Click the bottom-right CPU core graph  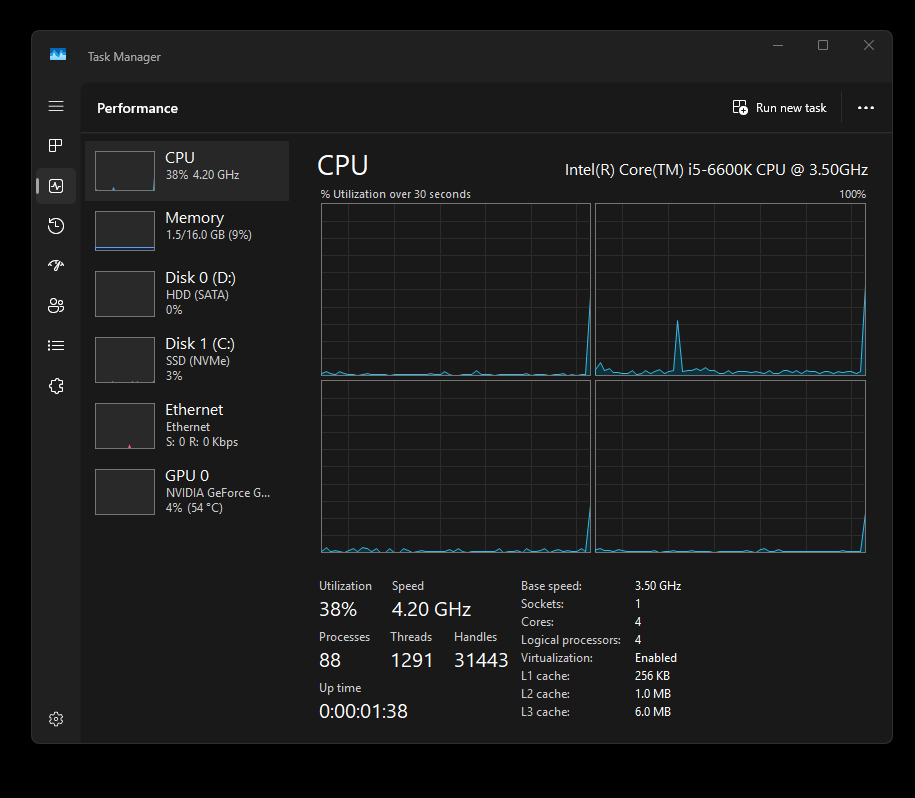(x=730, y=467)
